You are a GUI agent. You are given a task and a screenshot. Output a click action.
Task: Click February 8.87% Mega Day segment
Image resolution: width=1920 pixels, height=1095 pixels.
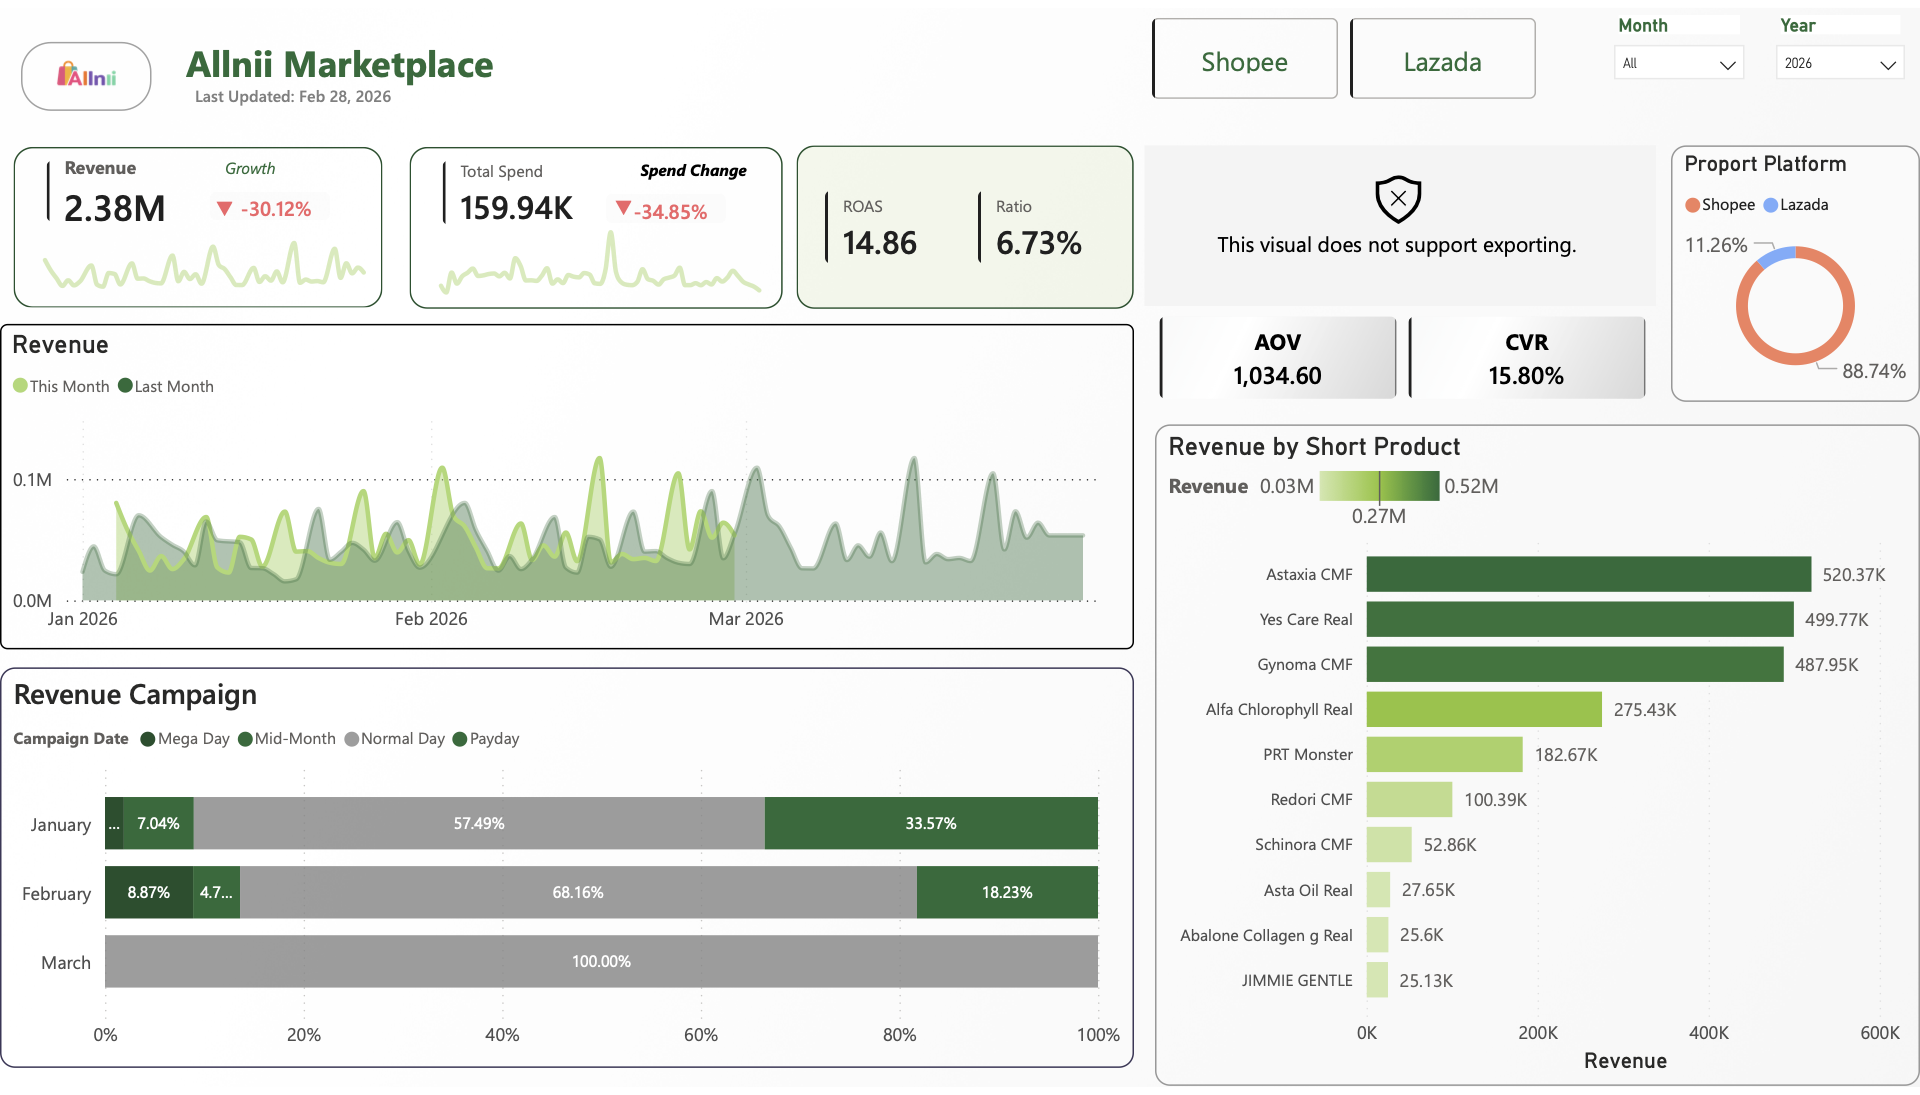pyautogui.click(x=149, y=892)
